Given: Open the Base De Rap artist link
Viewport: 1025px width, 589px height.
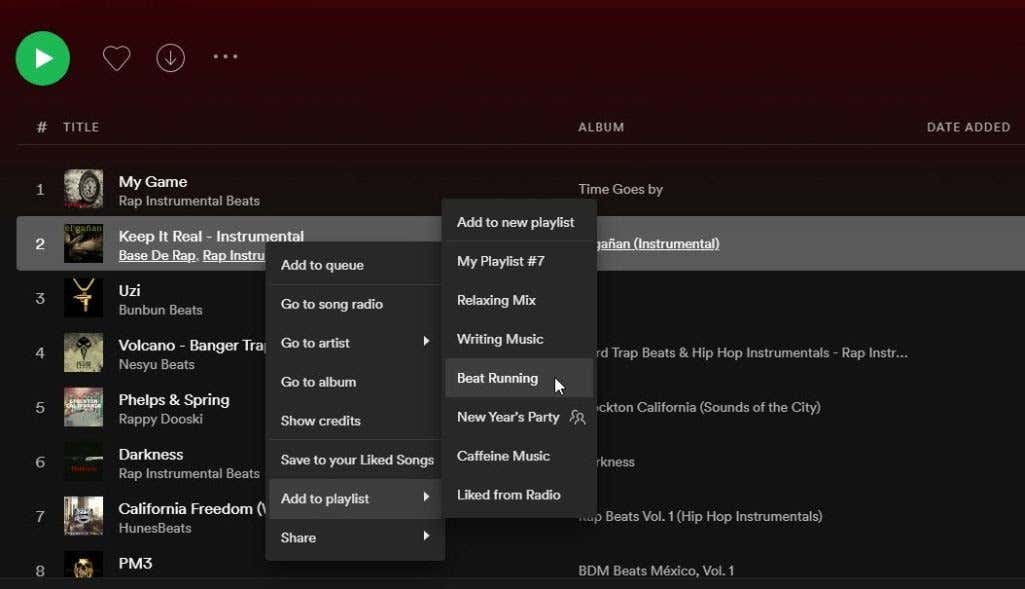Looking at the screenshot, I should click(x=156, y=256).
